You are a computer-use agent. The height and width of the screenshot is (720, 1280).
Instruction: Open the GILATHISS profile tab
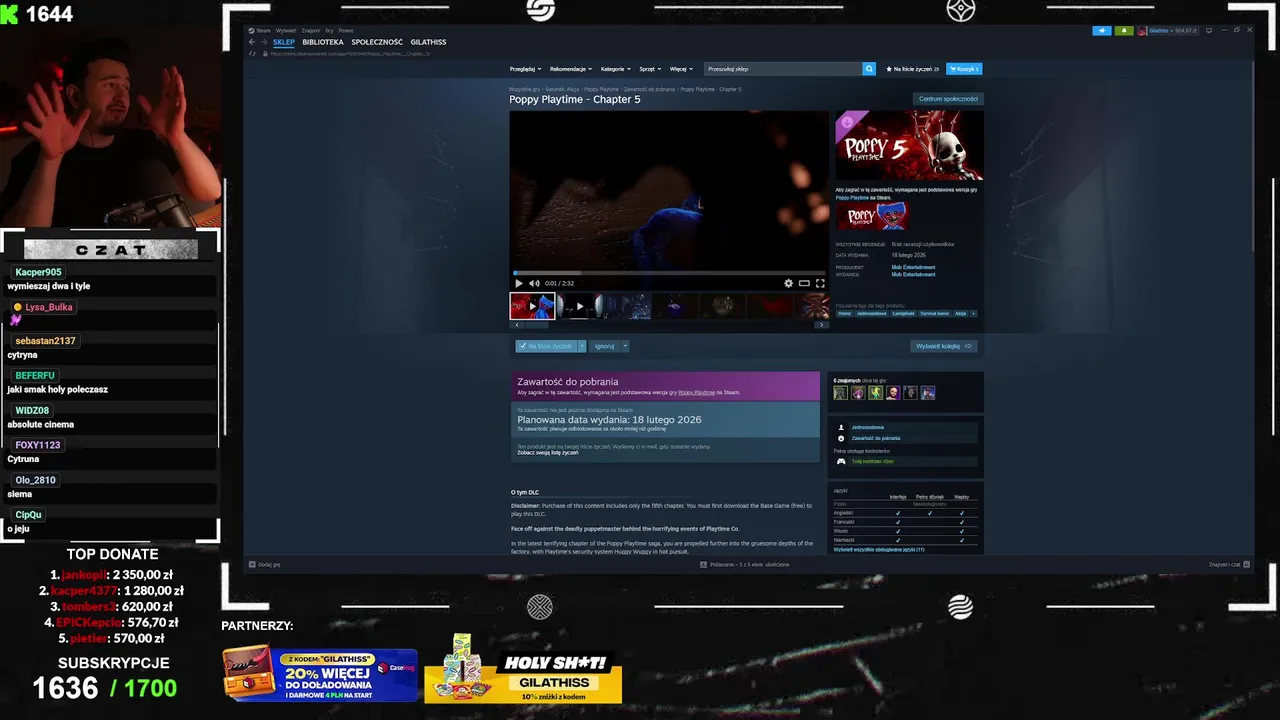click(428, 42)
